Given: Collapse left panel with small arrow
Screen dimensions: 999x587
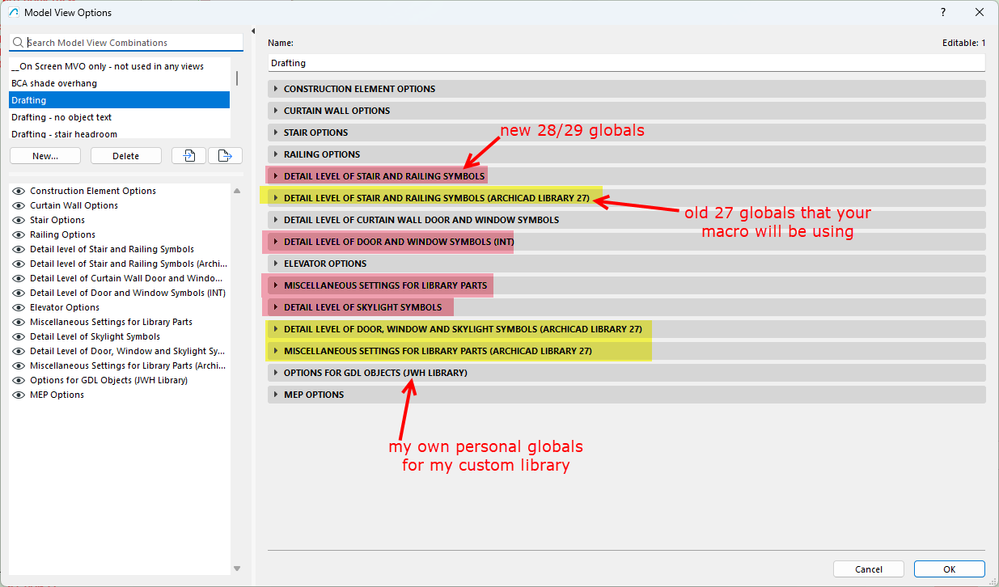Looking at the screenshot, I should (253, 31).
